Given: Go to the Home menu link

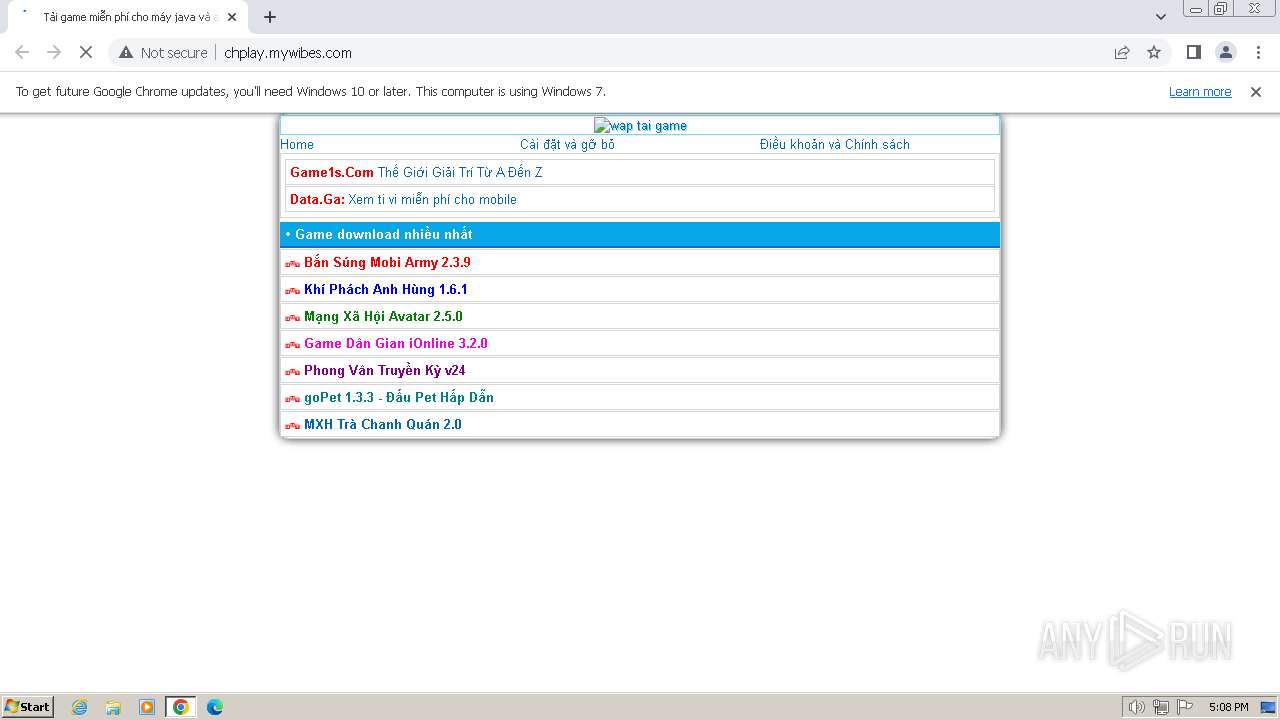Looking at the screenshot, I should [x=297, y=145].
